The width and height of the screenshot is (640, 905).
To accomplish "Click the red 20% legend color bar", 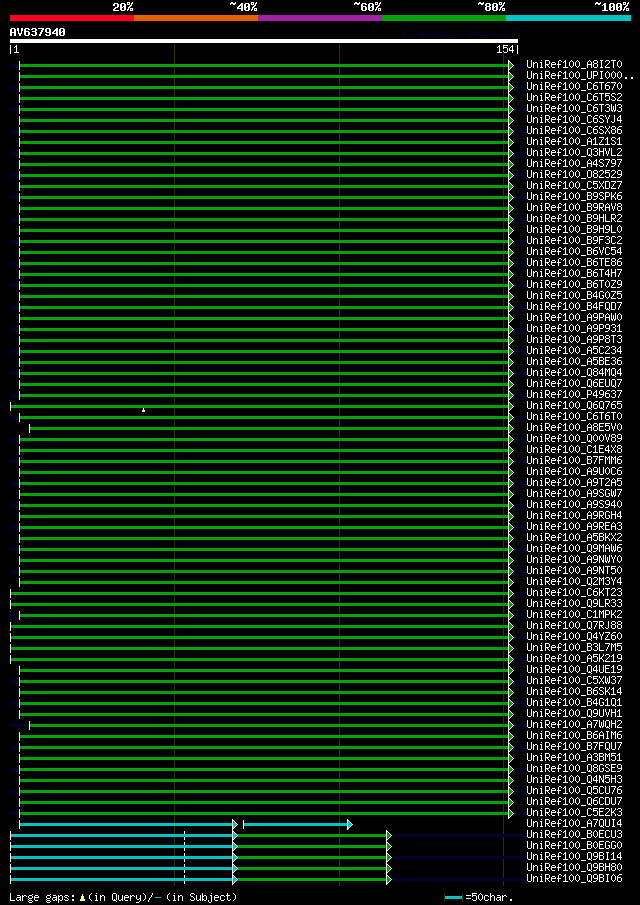I will (x=72, y=18).
